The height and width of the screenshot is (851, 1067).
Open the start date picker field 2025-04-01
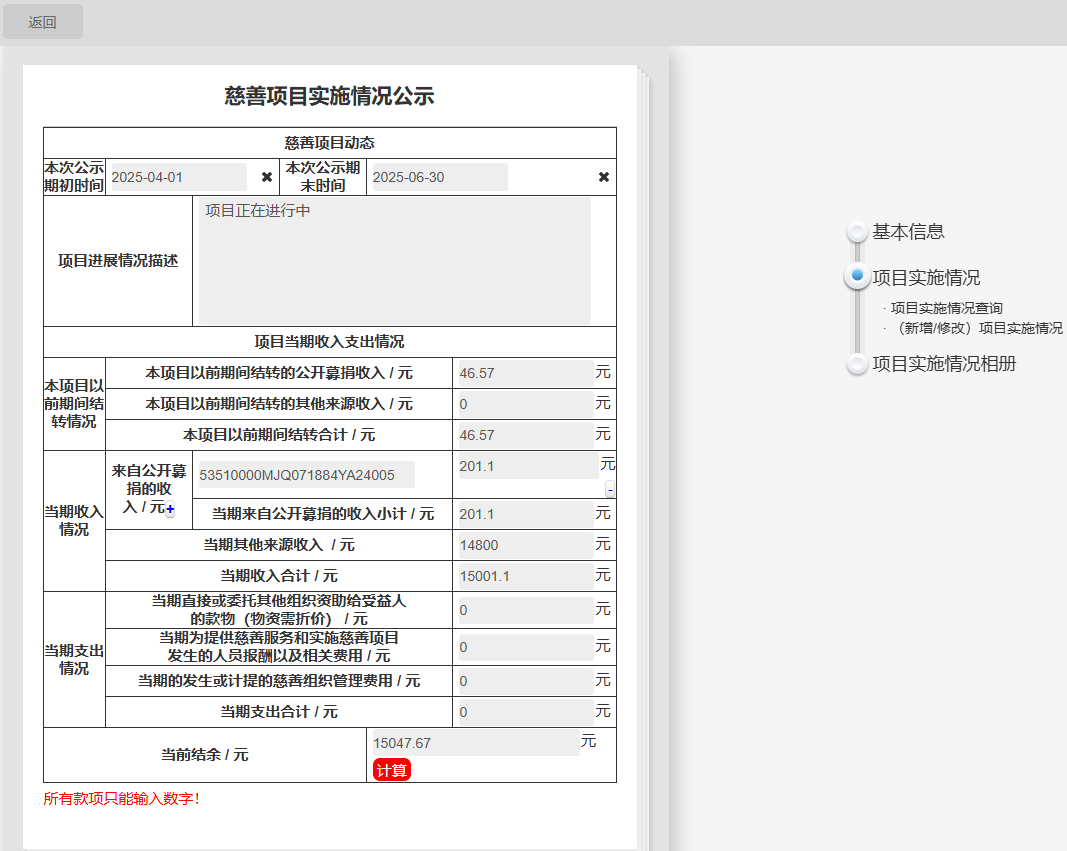(x=177, y=177)
